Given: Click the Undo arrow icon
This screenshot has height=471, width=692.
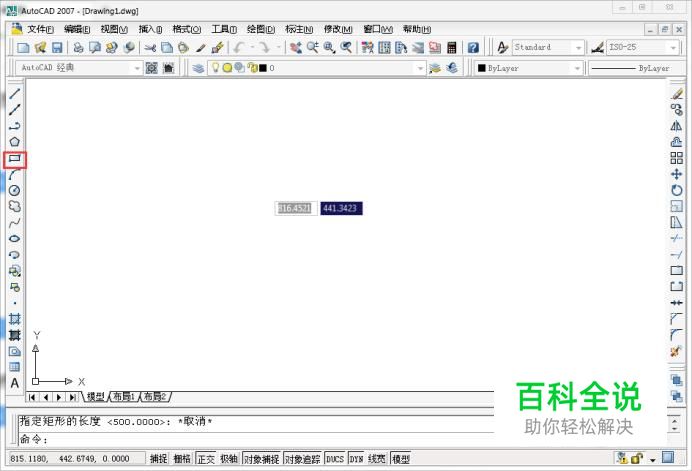Looking at the screenshot, I should coord(240,47).
